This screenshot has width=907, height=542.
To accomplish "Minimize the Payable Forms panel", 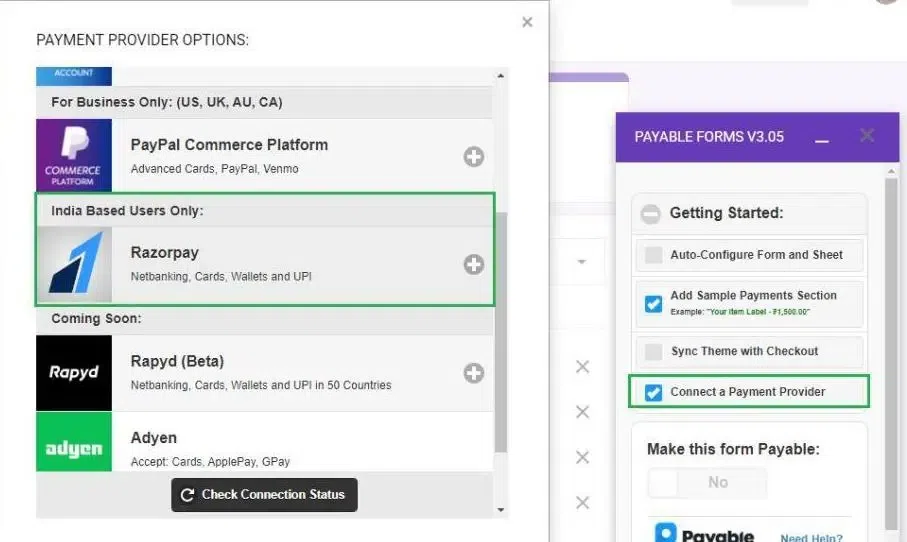I will point(822,138).
